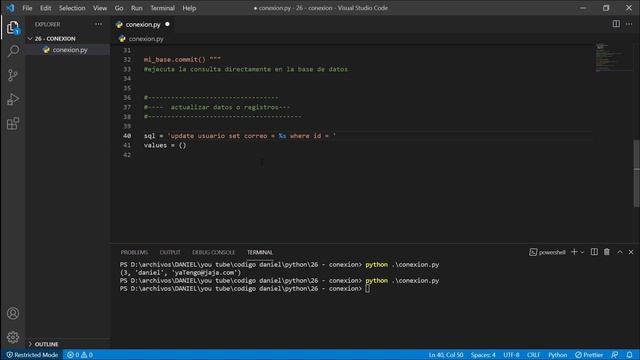Click the Explorer more actions ellipsis

point(98,24)
